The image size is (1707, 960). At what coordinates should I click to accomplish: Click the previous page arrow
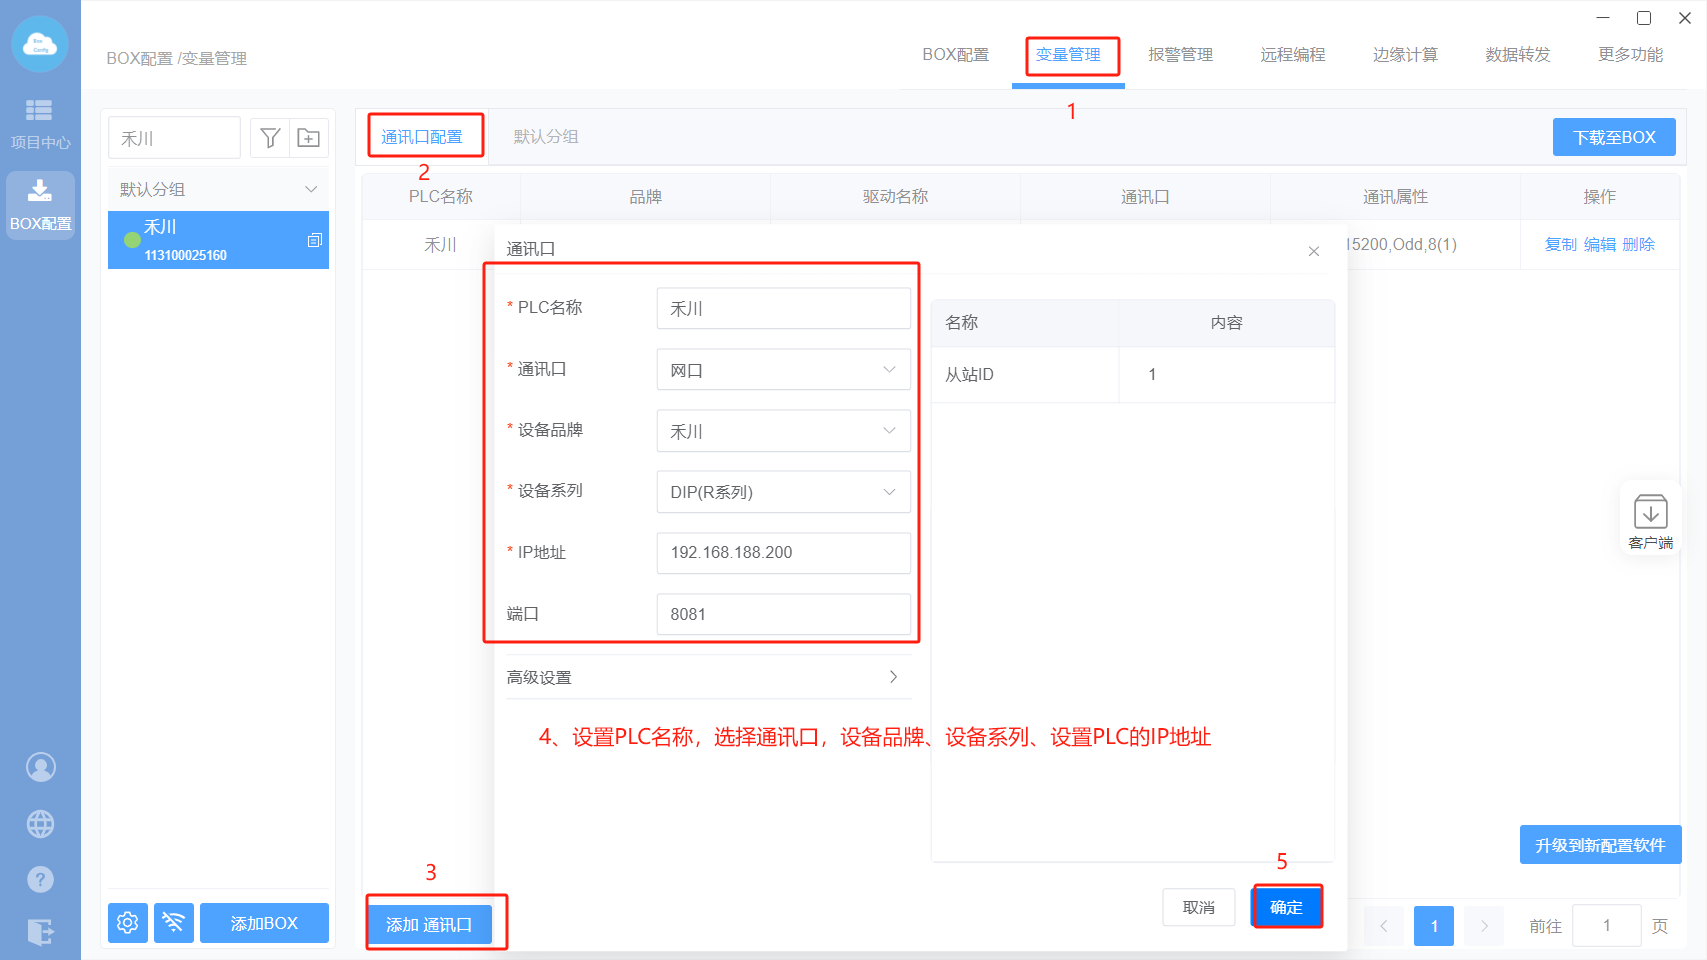[x=1384, y=926]
